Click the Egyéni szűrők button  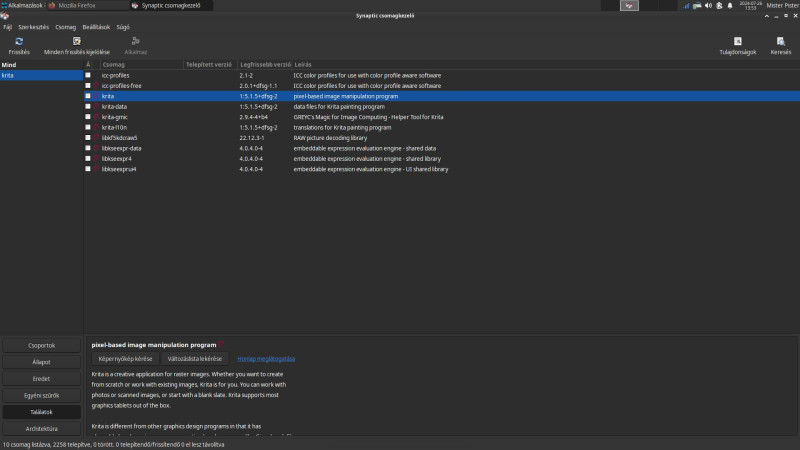coord(41,395)
